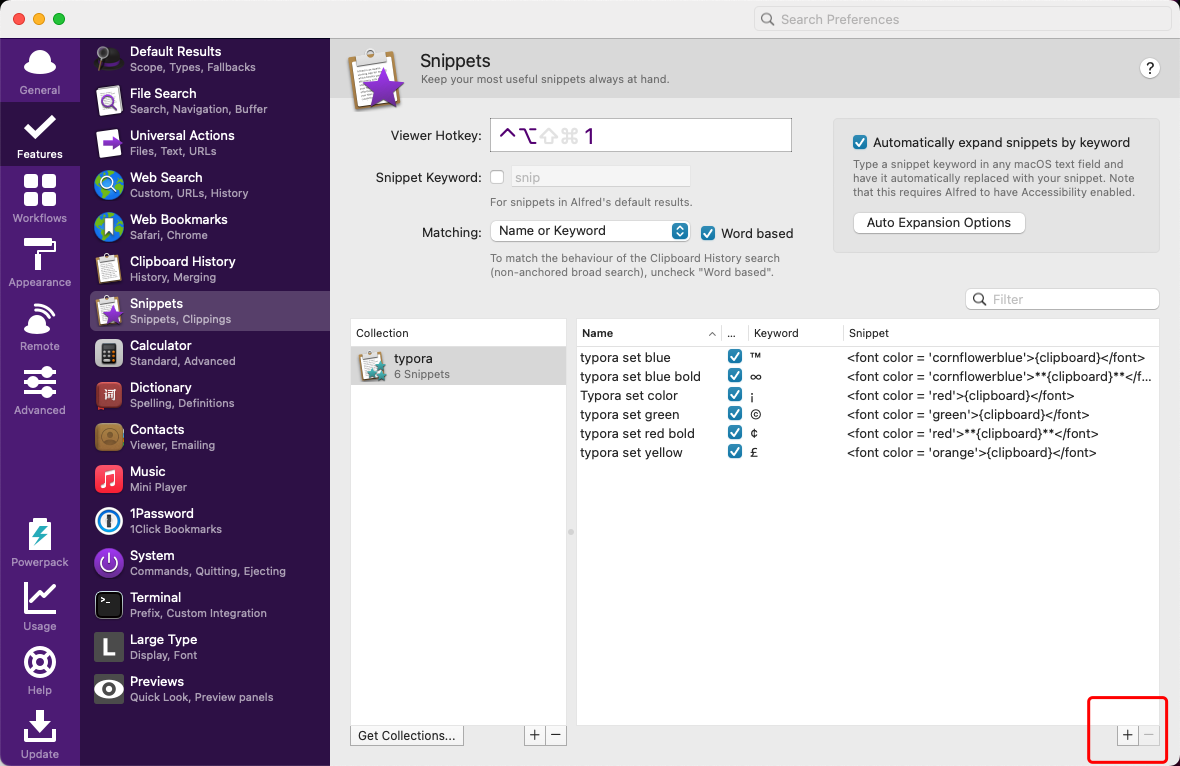Open Web Search feature
The image size is (1180, 766).
pos(209,185)
